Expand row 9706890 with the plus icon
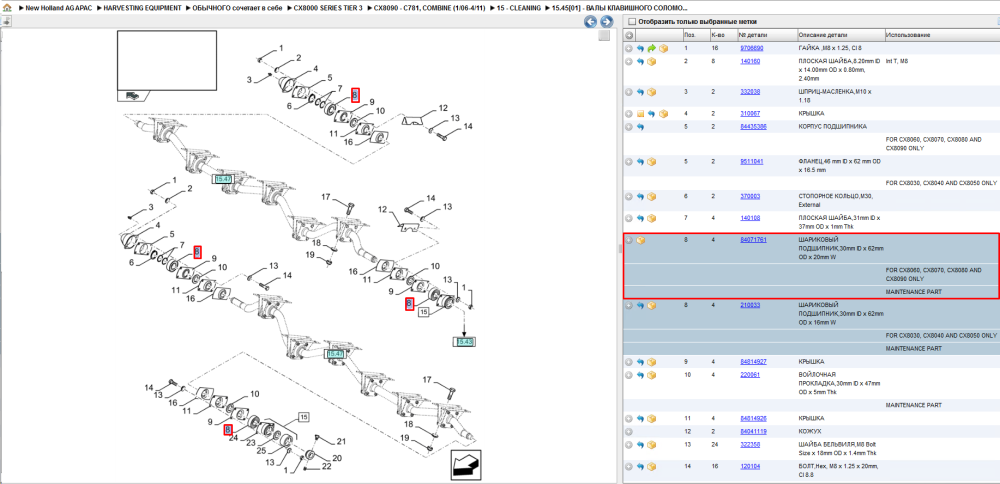 pos(629,48)
